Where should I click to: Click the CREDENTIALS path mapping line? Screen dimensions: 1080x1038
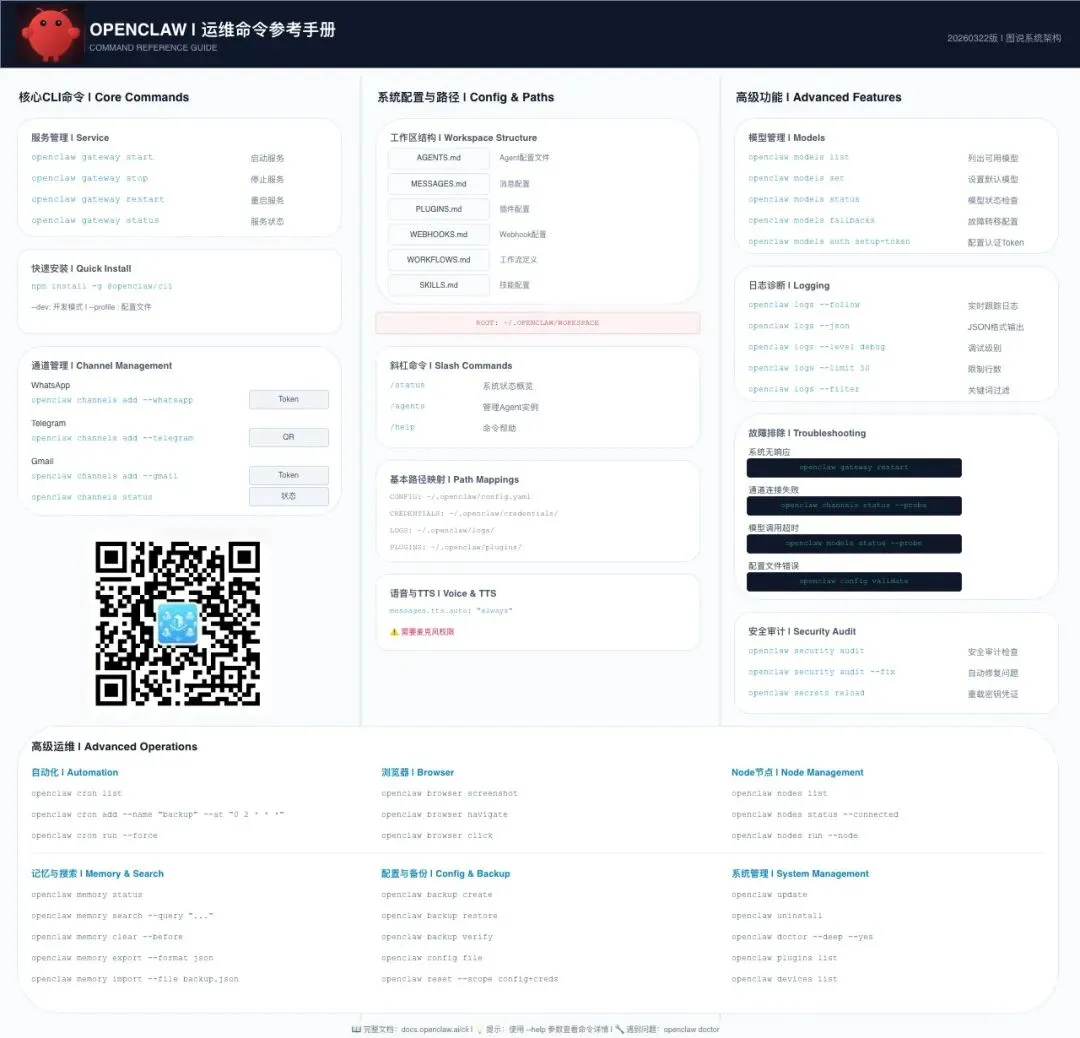coord(474,514)
